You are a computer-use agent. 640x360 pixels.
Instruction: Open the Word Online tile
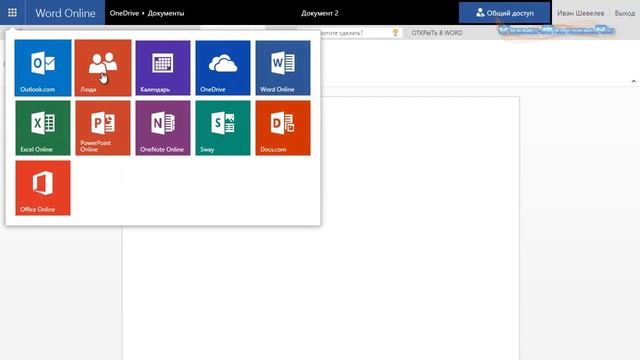[x=283, y=68]
